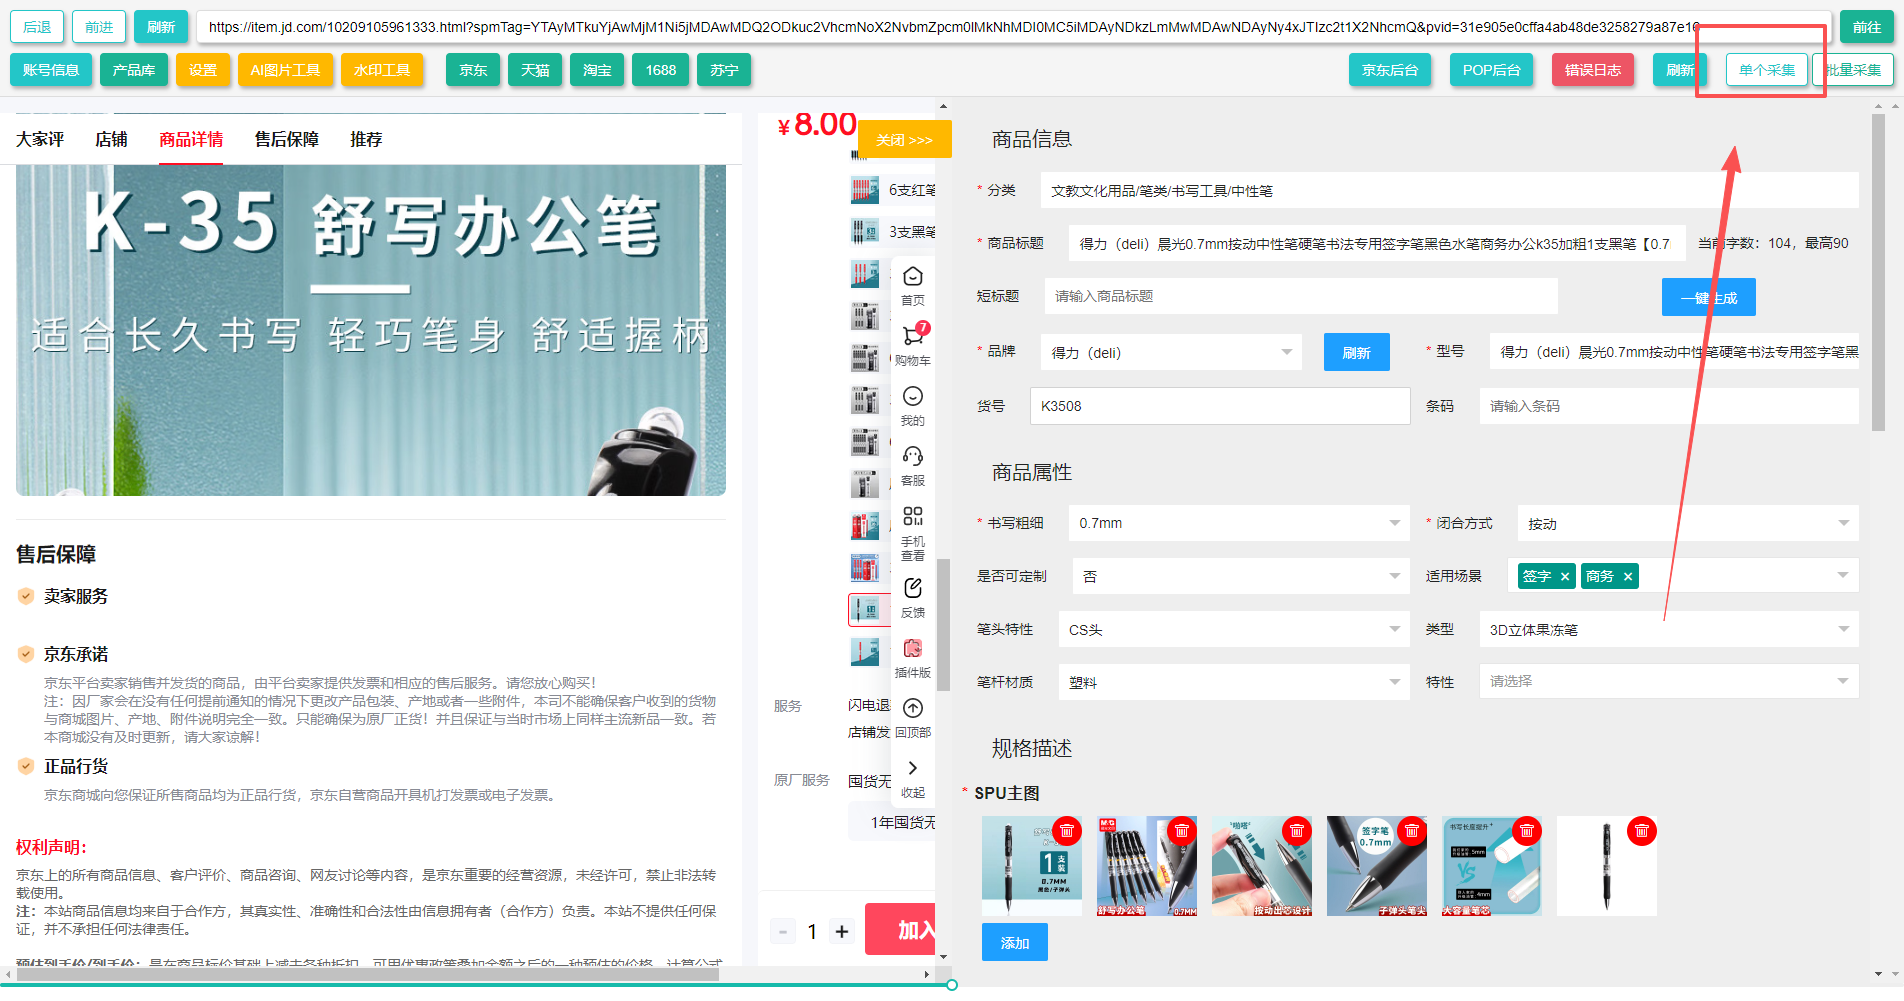This screenshot has width=1904, height=1001.
Task: Expand the 适用场景 multi-select dropdown
Action: coord(1842,575)
